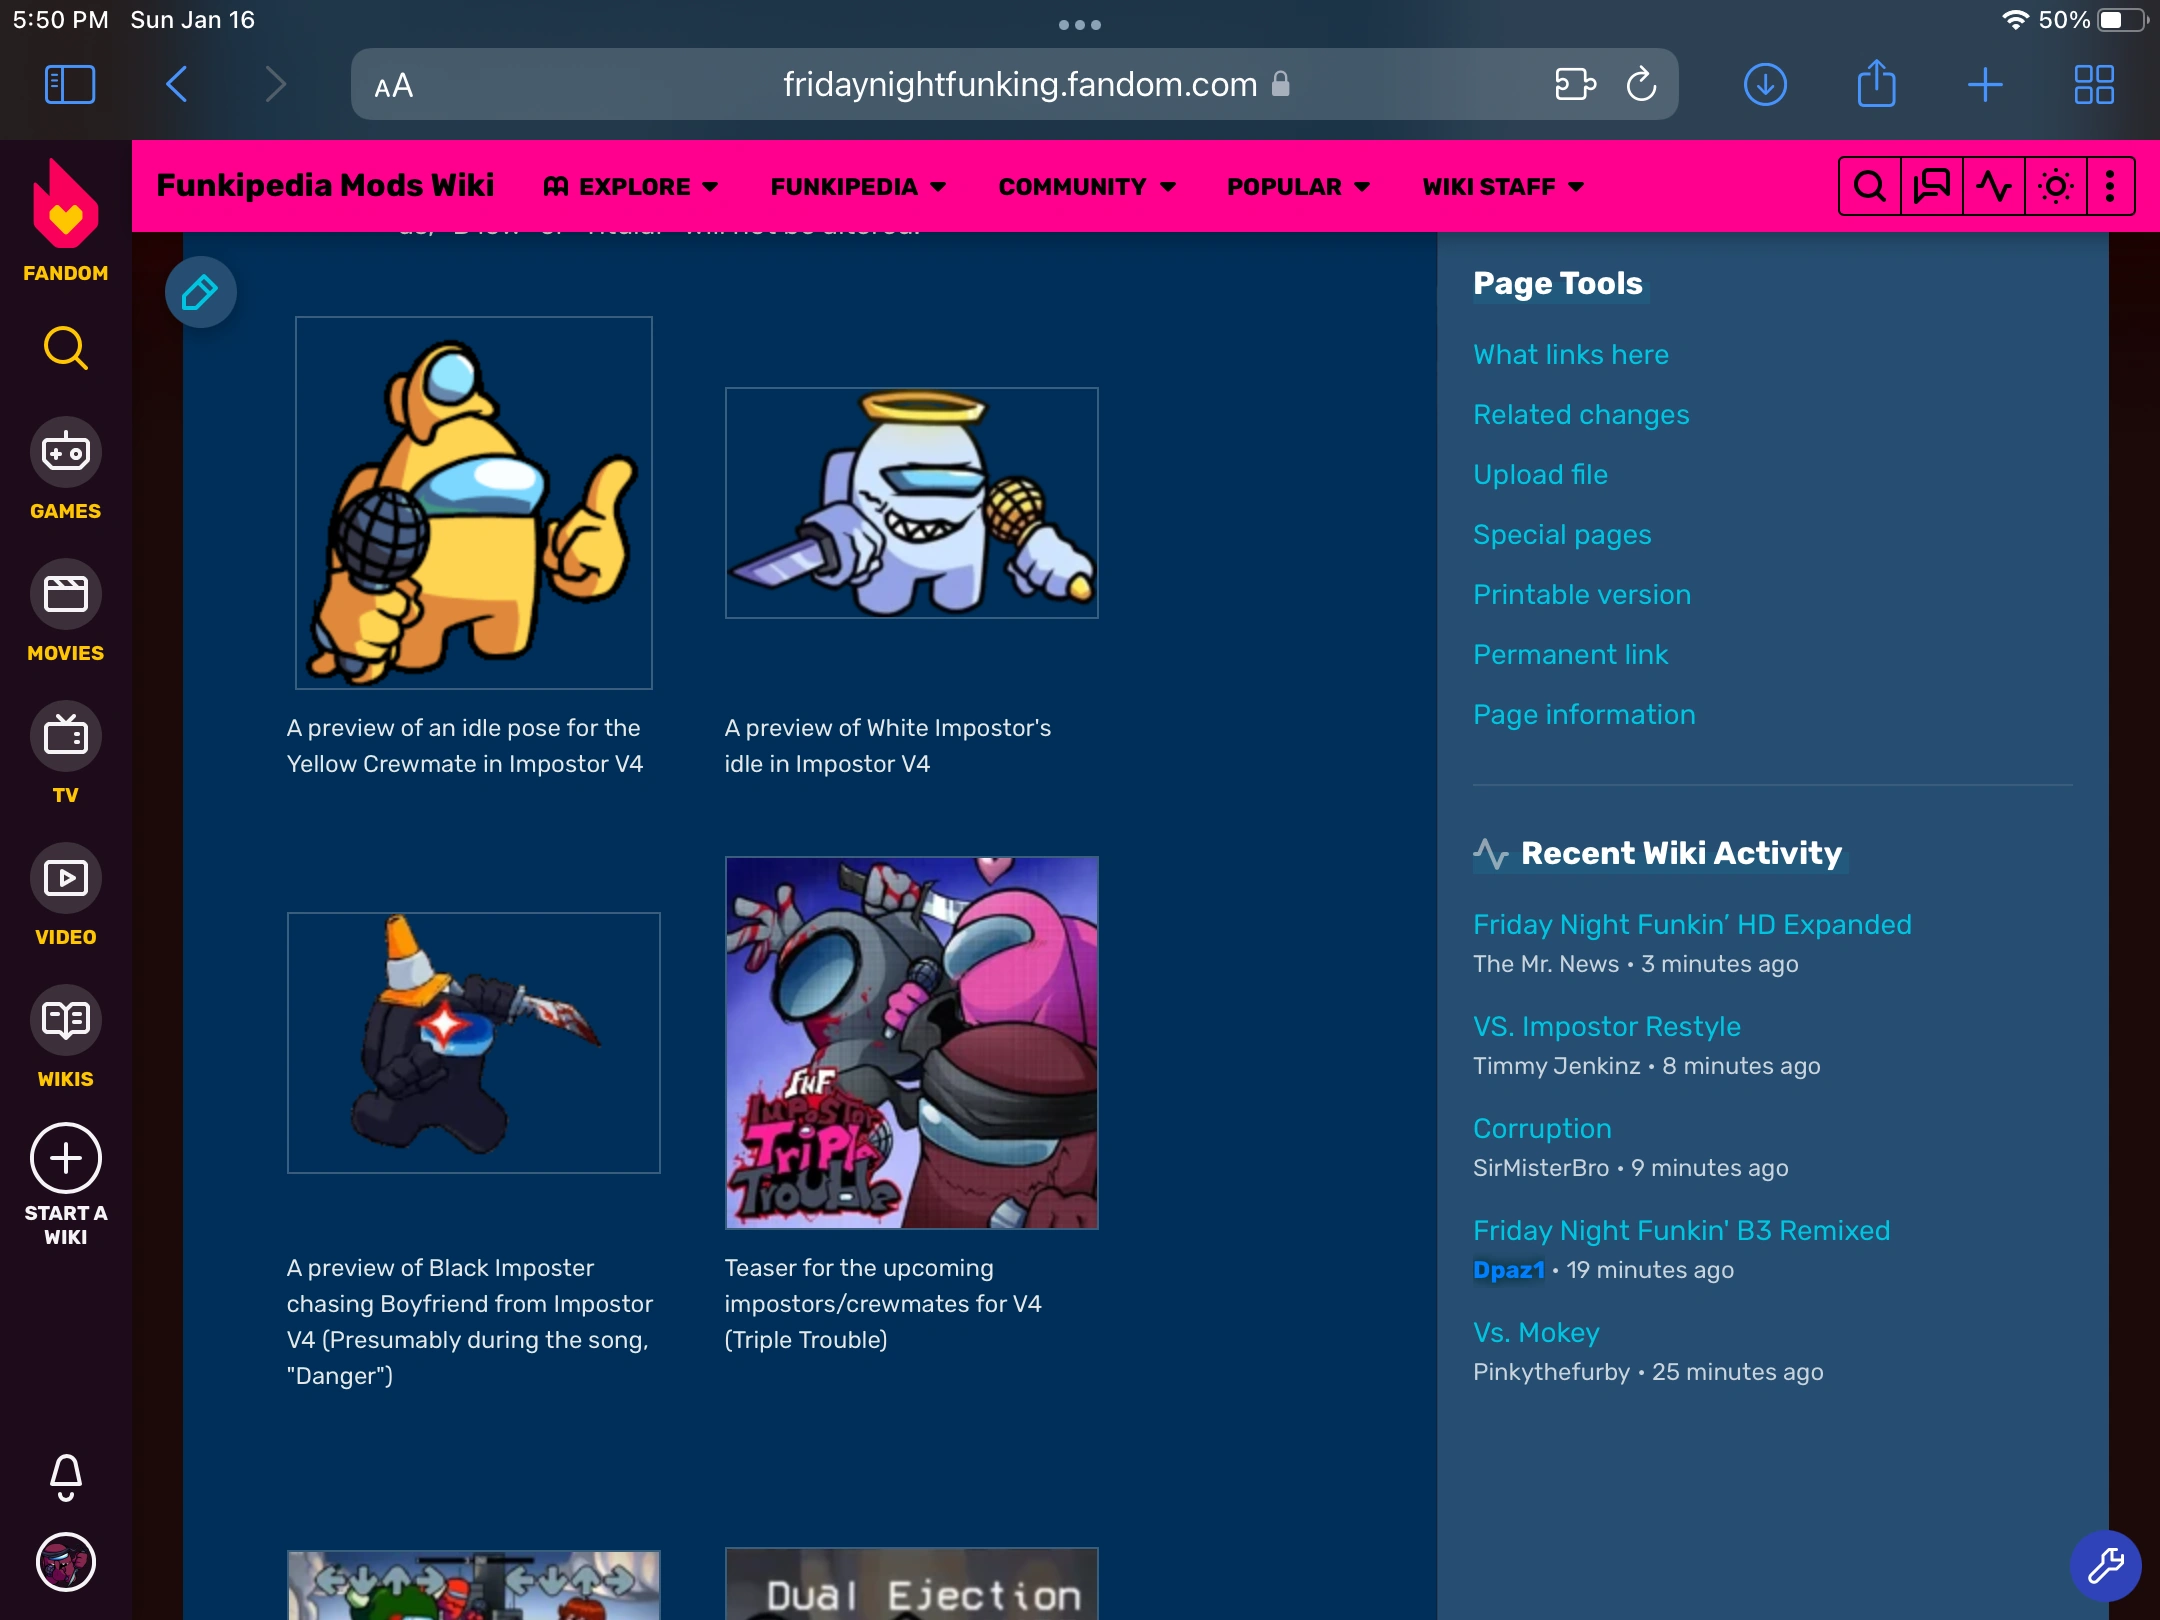Open notifications bell in Fandom sidebar
2160x1620 pixels.
tap(66, 1477)
